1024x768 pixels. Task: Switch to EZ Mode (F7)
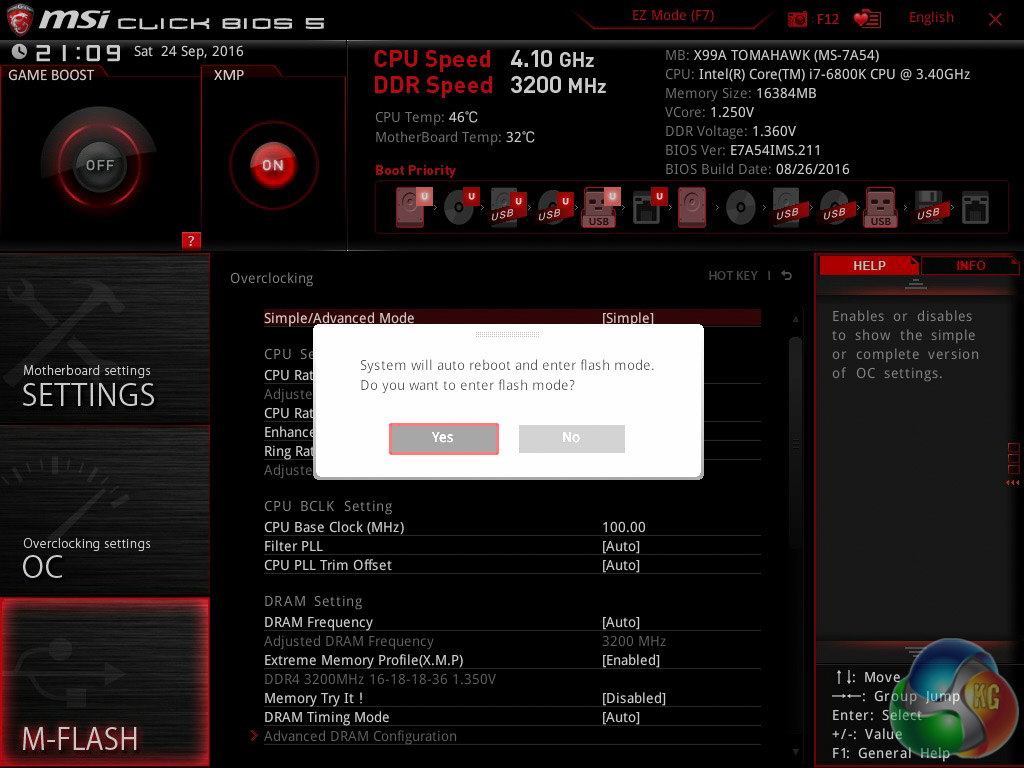pyautogui.click(x=673, y=16)
